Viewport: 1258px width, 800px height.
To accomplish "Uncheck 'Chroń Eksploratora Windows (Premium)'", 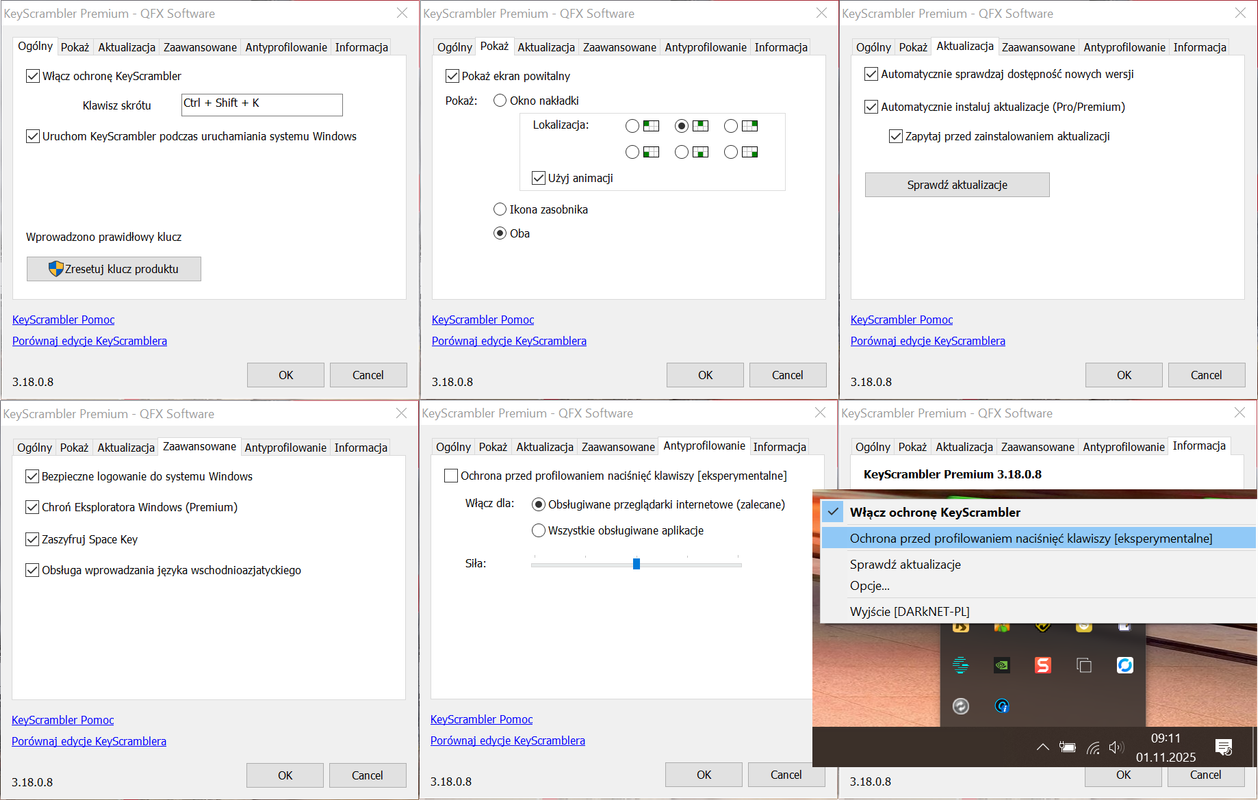I will (x=32, y=507).
